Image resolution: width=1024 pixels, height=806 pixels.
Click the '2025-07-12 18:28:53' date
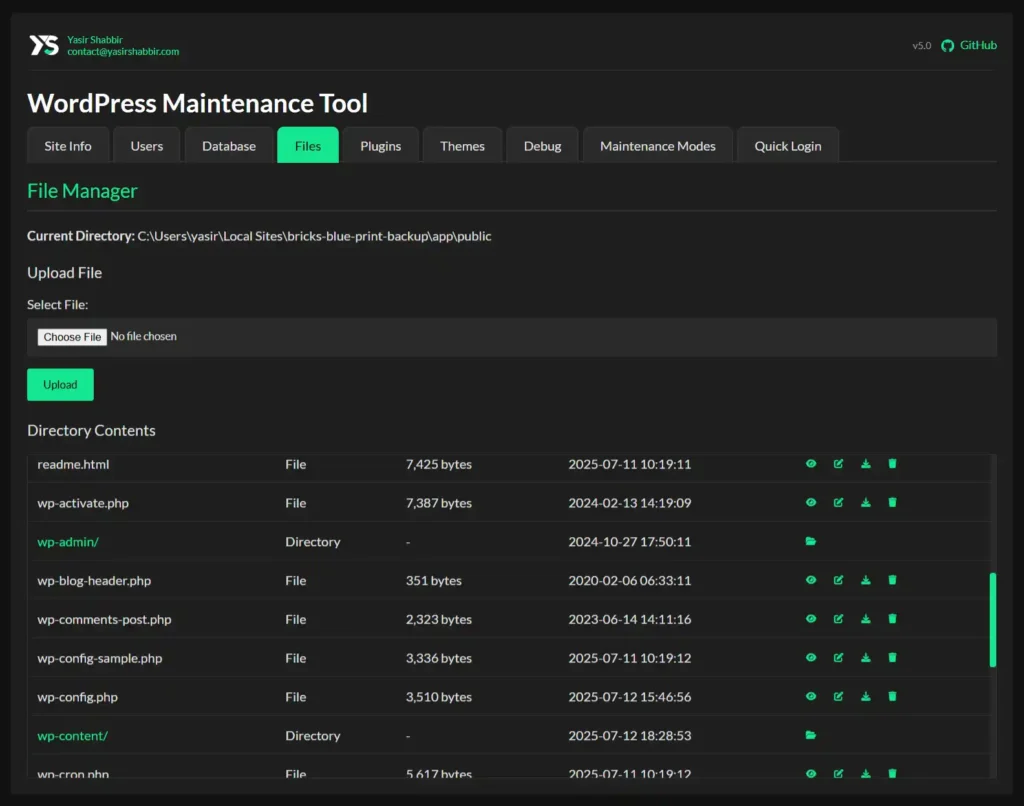coord(630,735)
